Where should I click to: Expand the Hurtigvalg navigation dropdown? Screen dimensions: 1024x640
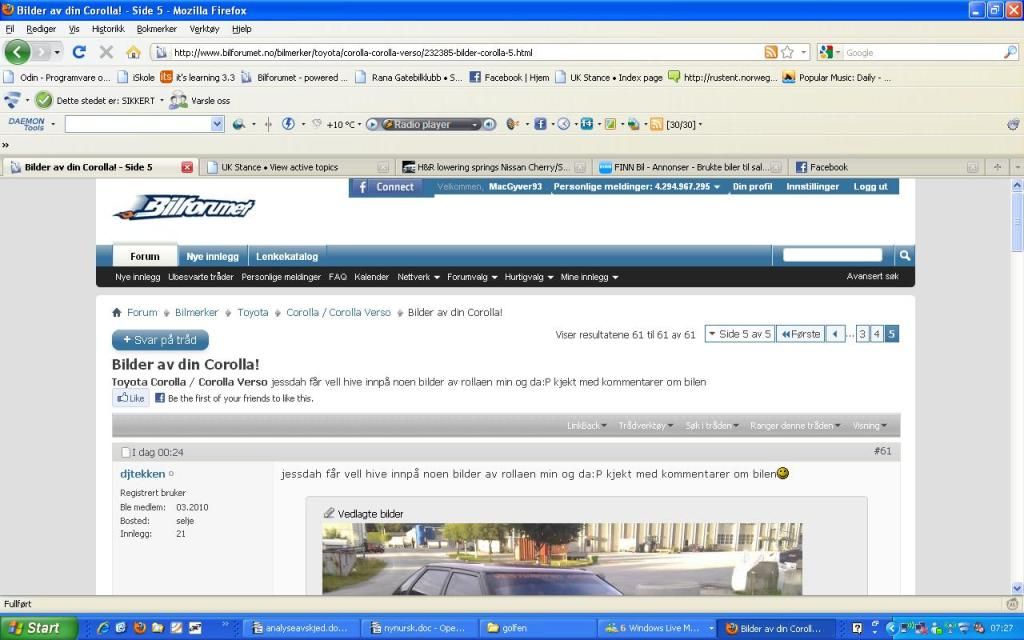click(528, 277)
